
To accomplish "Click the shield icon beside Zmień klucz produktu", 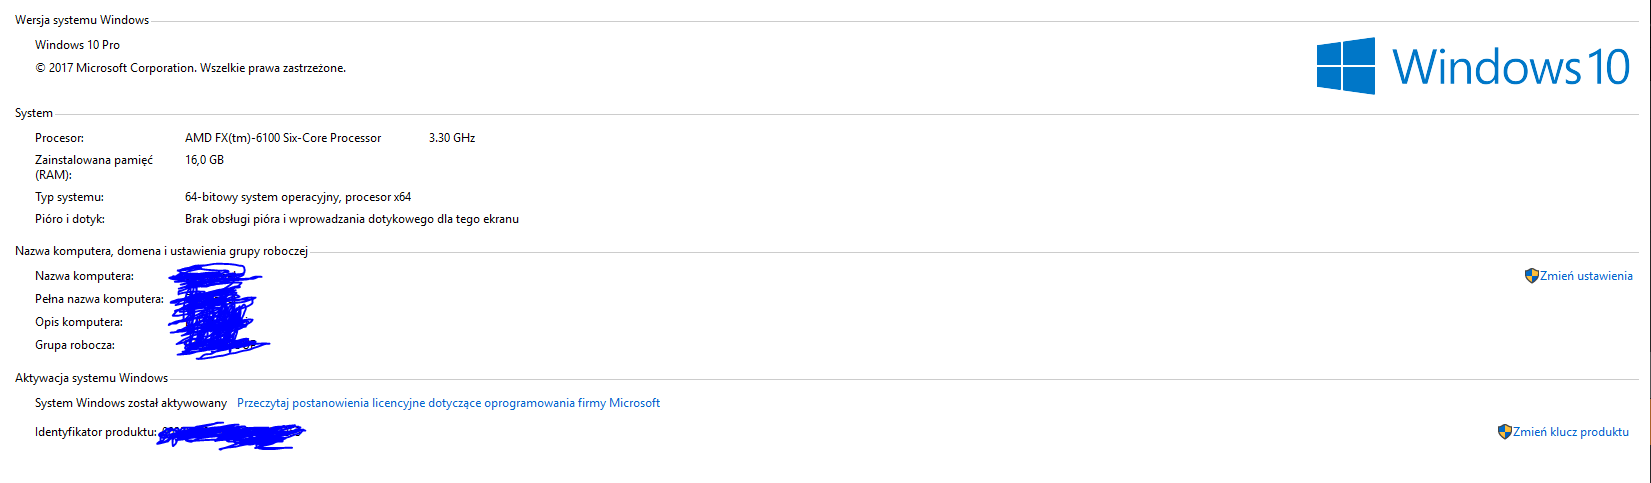I will click(1504, 432).
